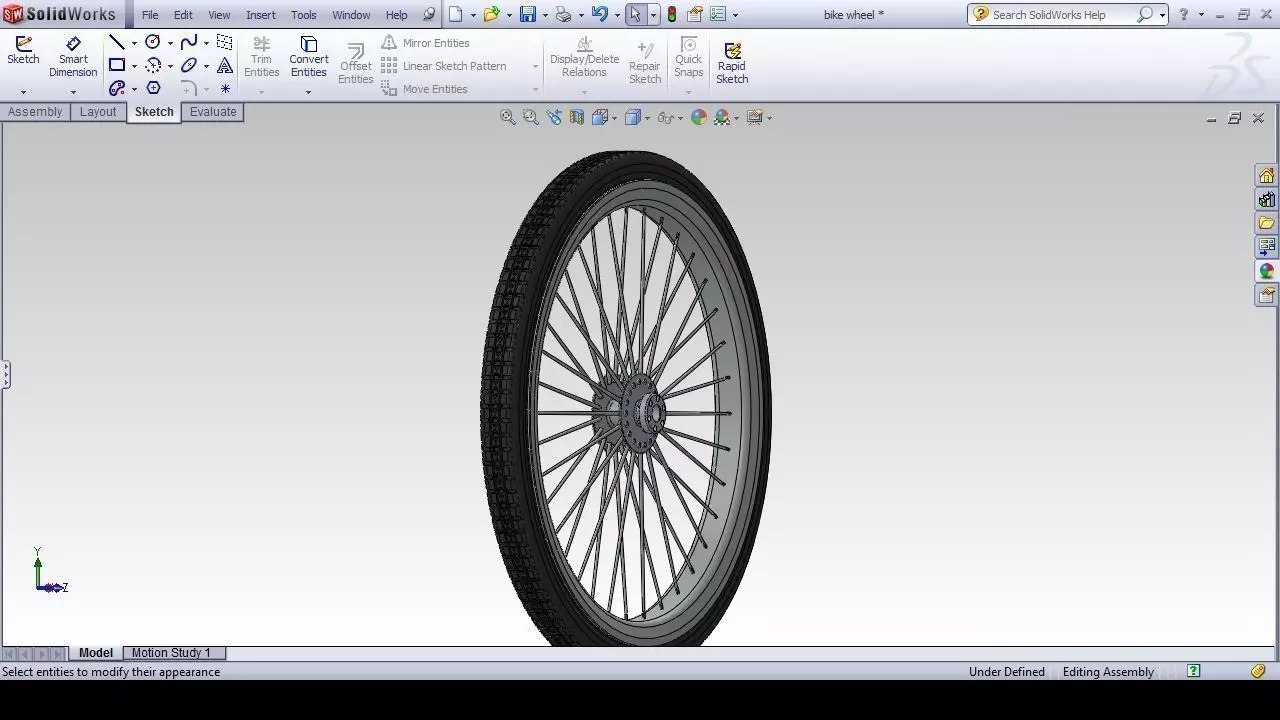Image resolution: width=1280 pixels, height=720 pixels.
Task: Open the Tools menu
Action: click(x=303, y=15)
